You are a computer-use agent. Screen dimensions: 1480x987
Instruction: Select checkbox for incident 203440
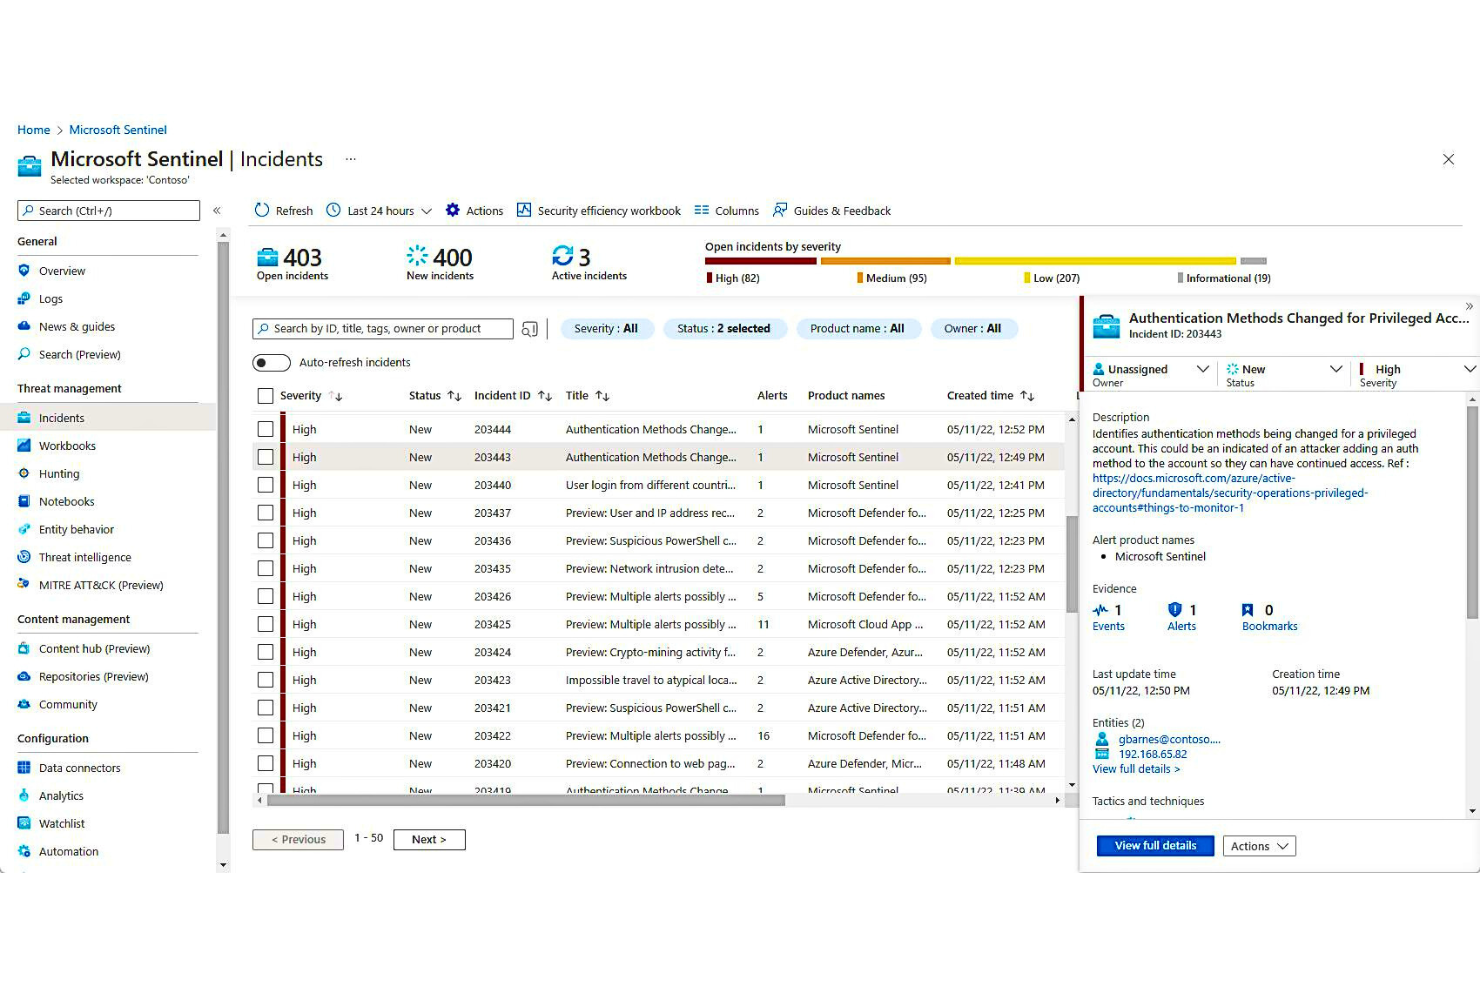pos(265,485)
